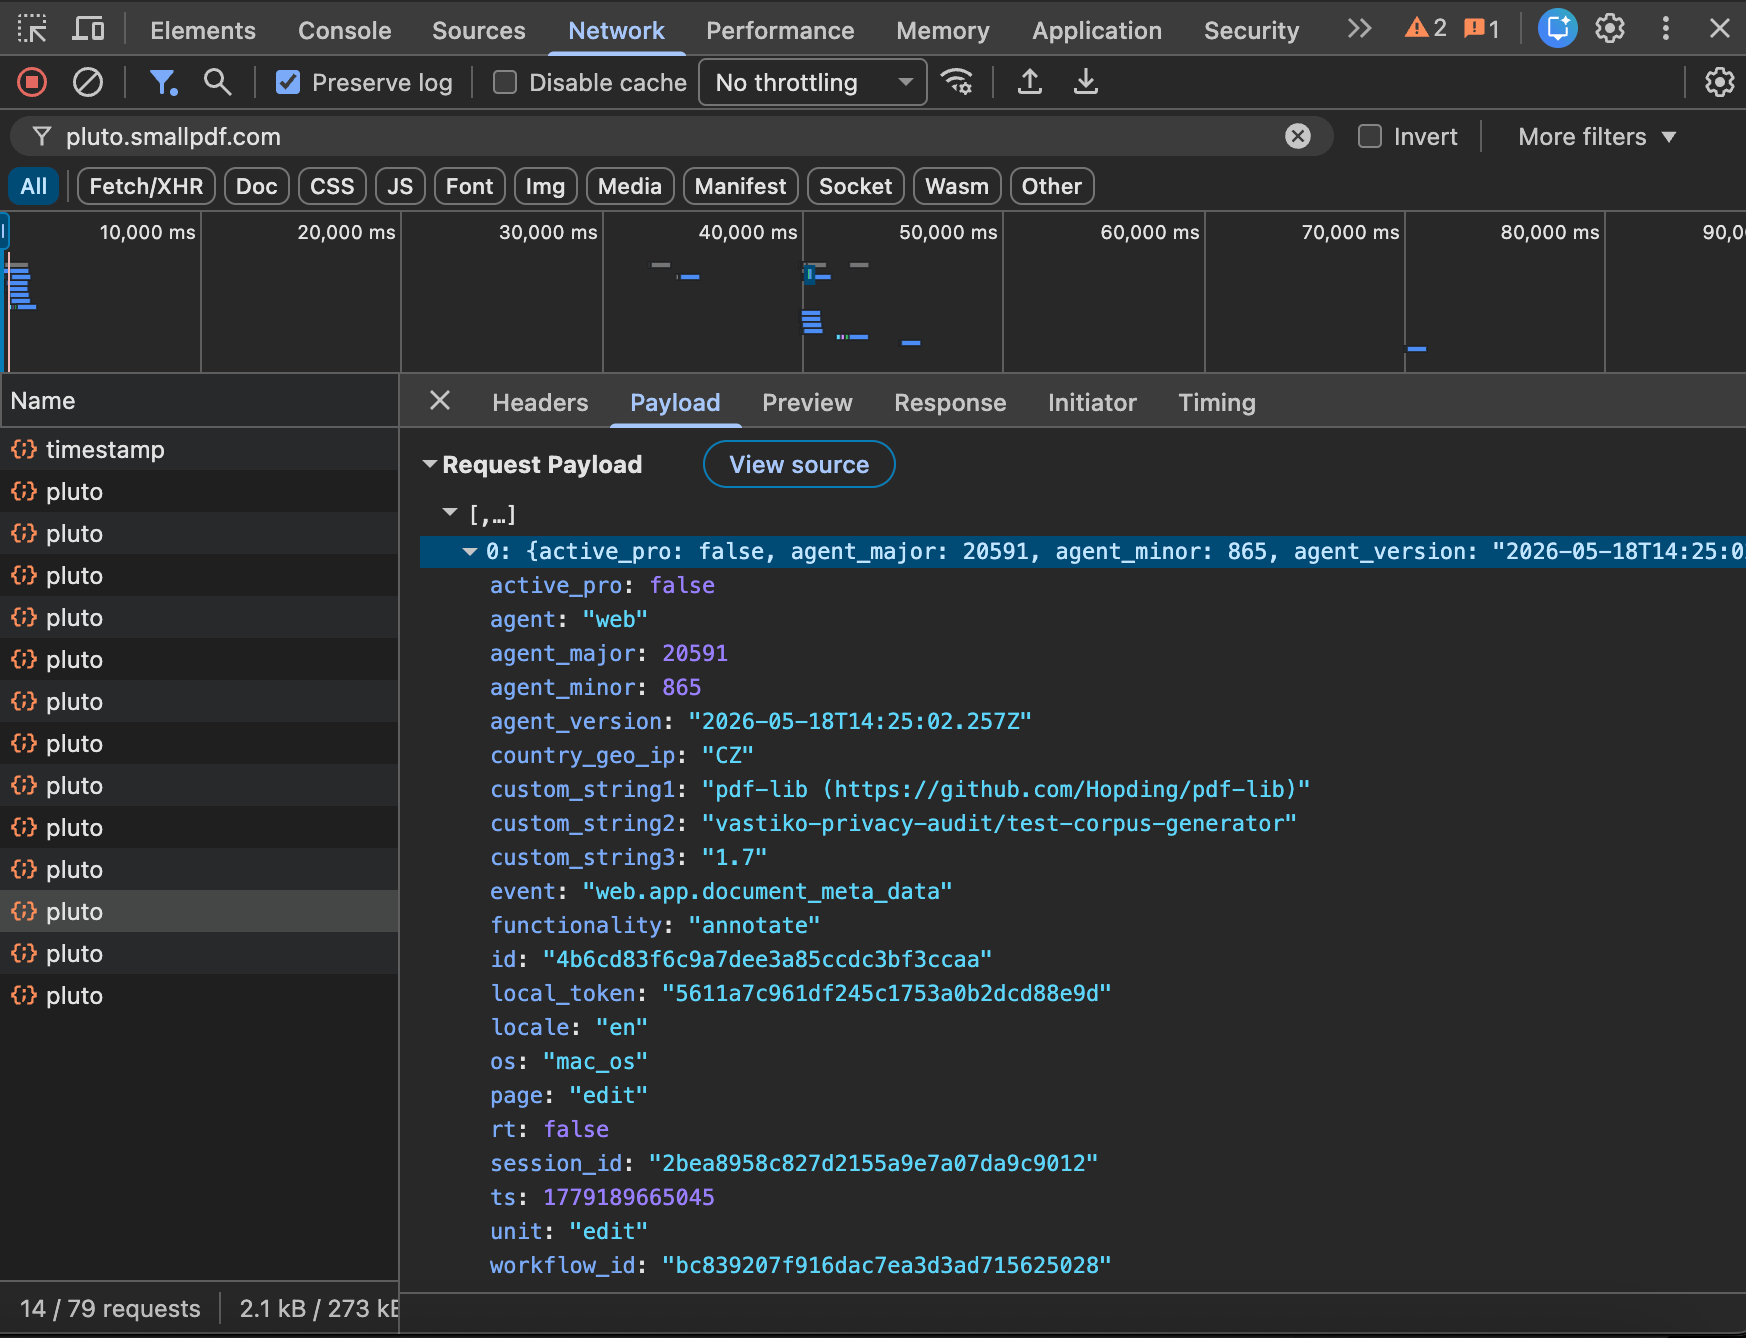
Task: Toggle the device toolbar icon
Action: click(x=88, y=29)
